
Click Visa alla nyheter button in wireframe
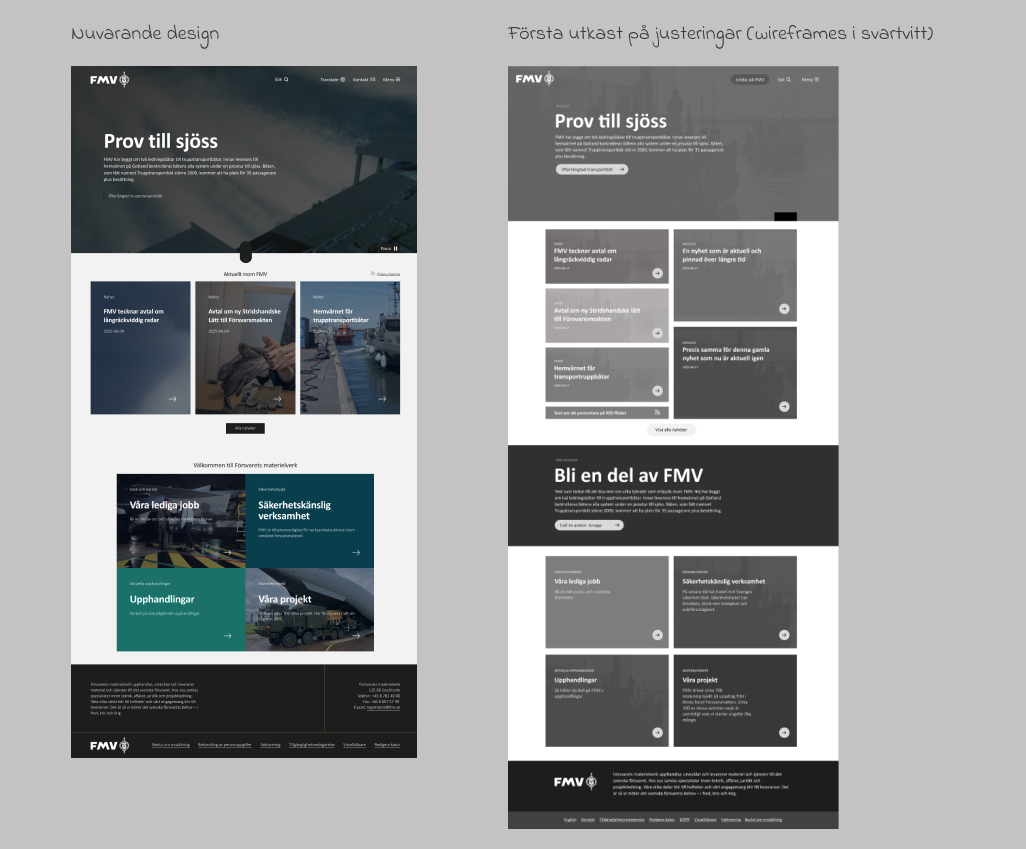tap(671, 430)
